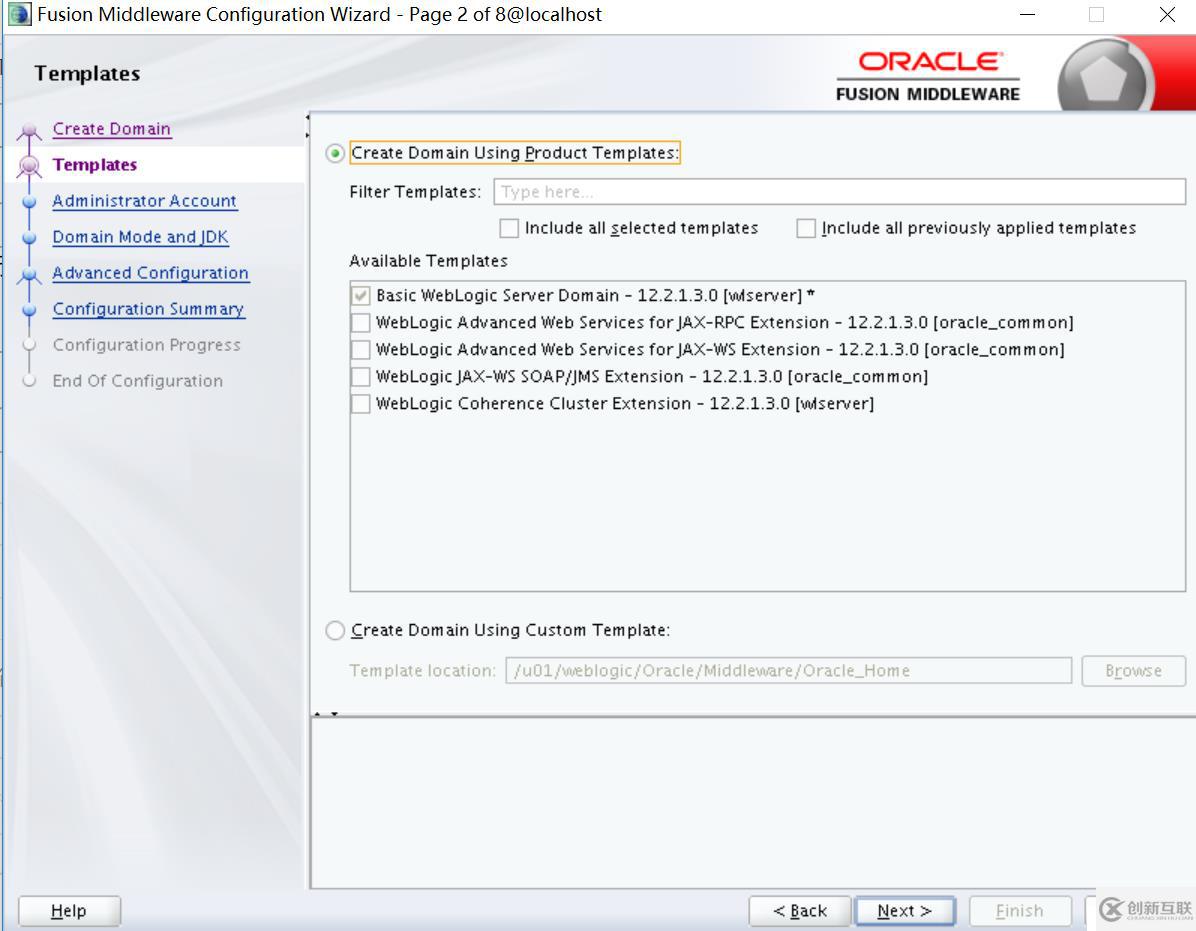Viewport: 1196px width, 931px height.
Task: Toggle Basic WebLogic Server Domain checkbox
Action: [360, 295]
